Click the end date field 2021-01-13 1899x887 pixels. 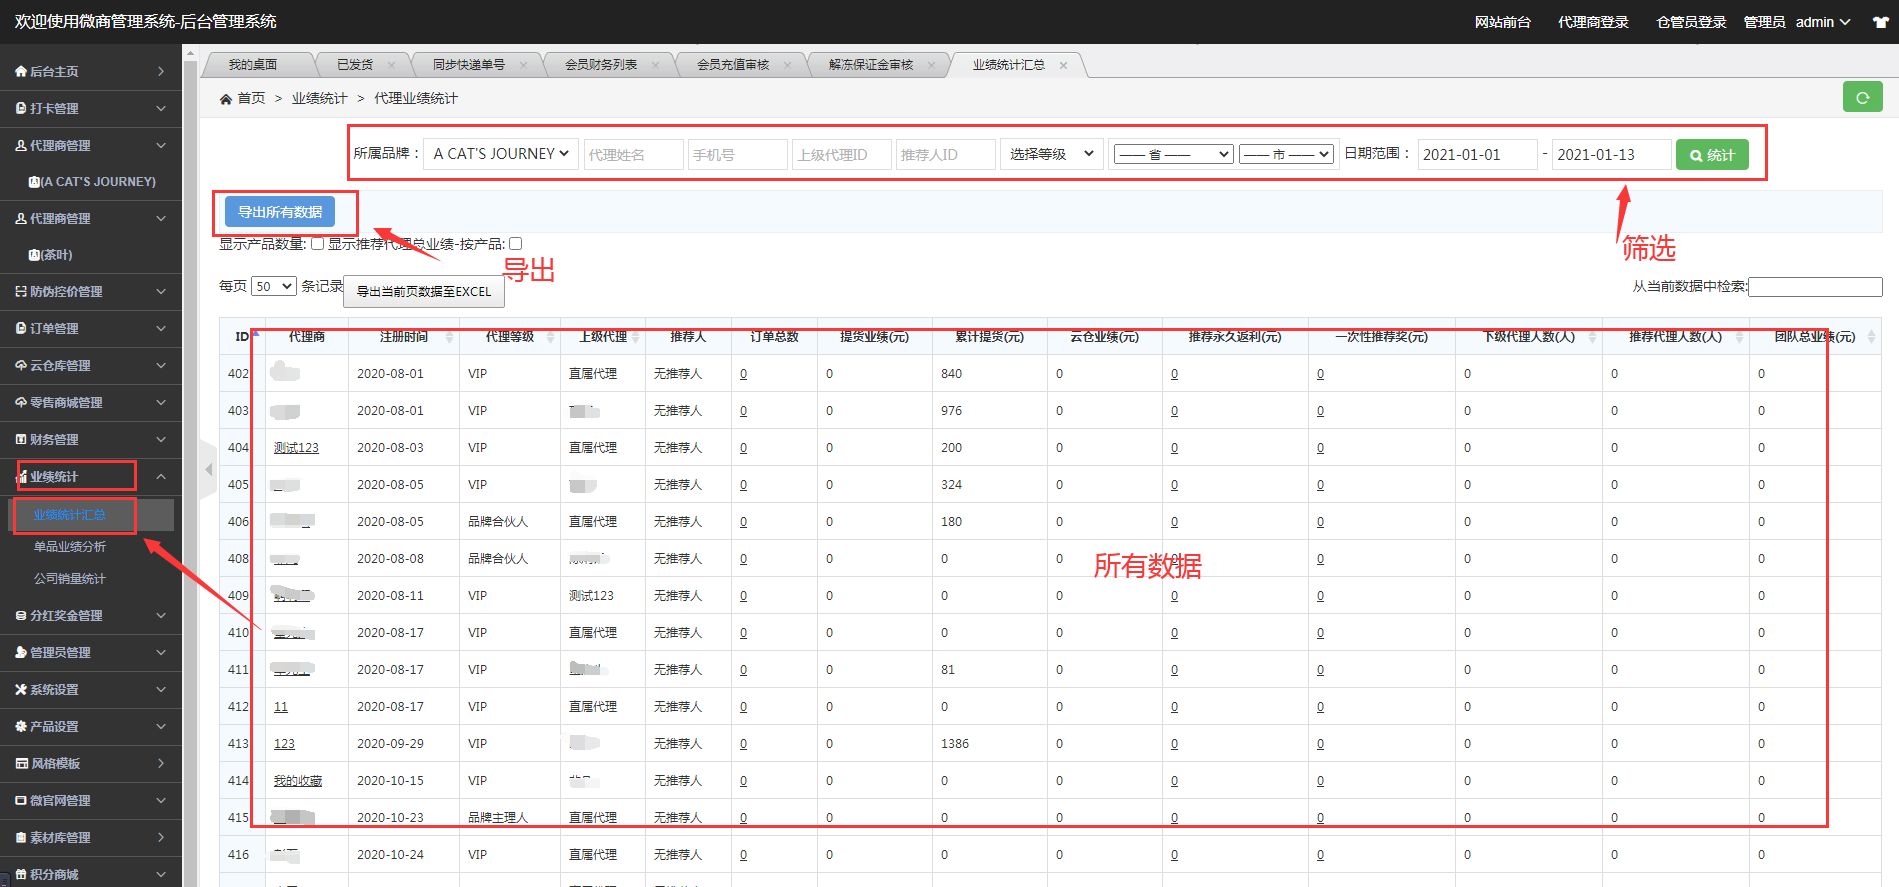[1611, 154]
